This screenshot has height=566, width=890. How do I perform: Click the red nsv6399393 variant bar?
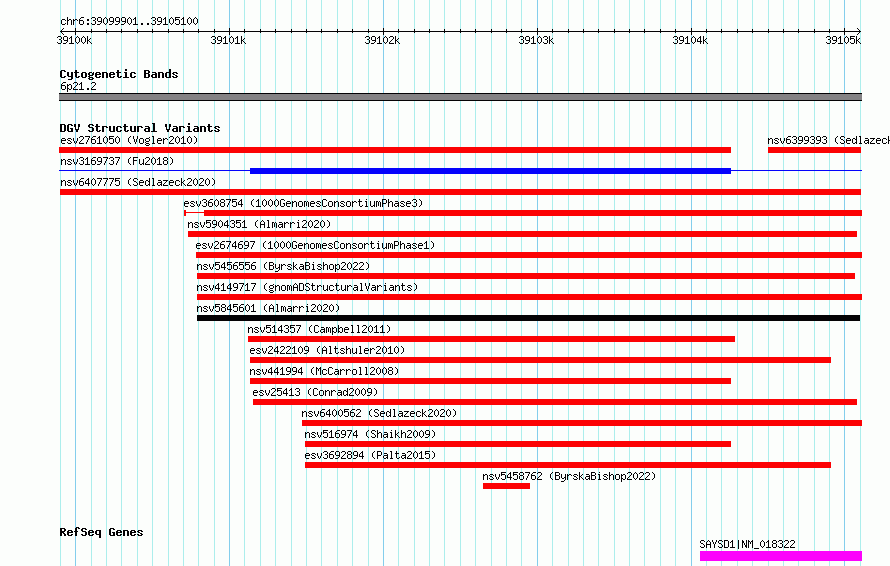[815, 150]
